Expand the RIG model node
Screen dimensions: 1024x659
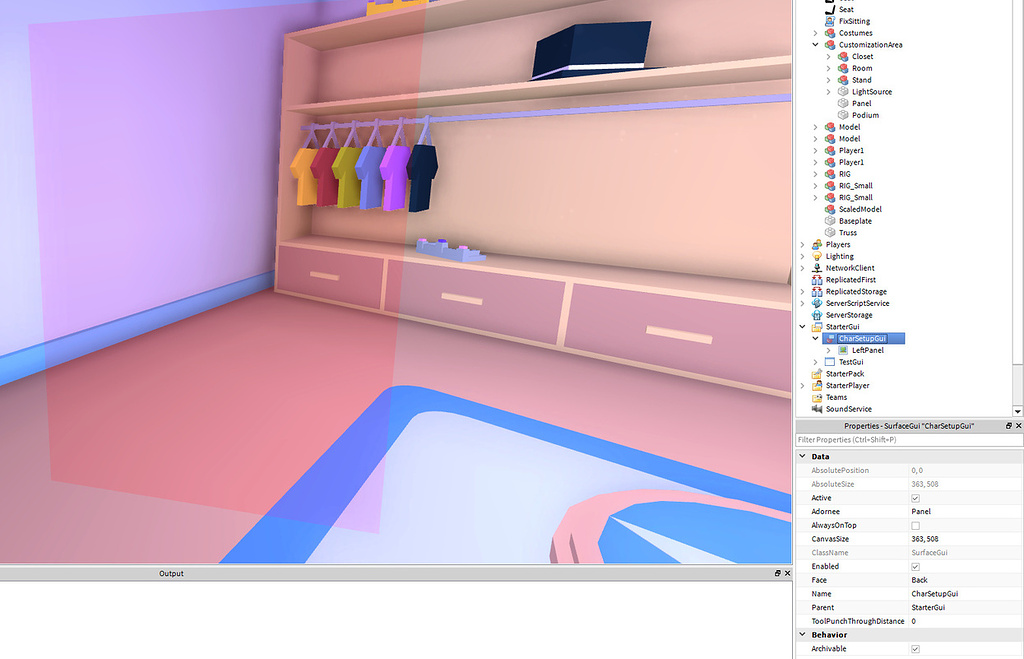click(815, 174)
